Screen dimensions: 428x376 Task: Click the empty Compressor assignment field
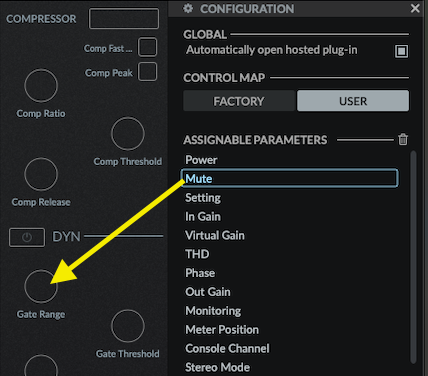(x=124, y=19)
